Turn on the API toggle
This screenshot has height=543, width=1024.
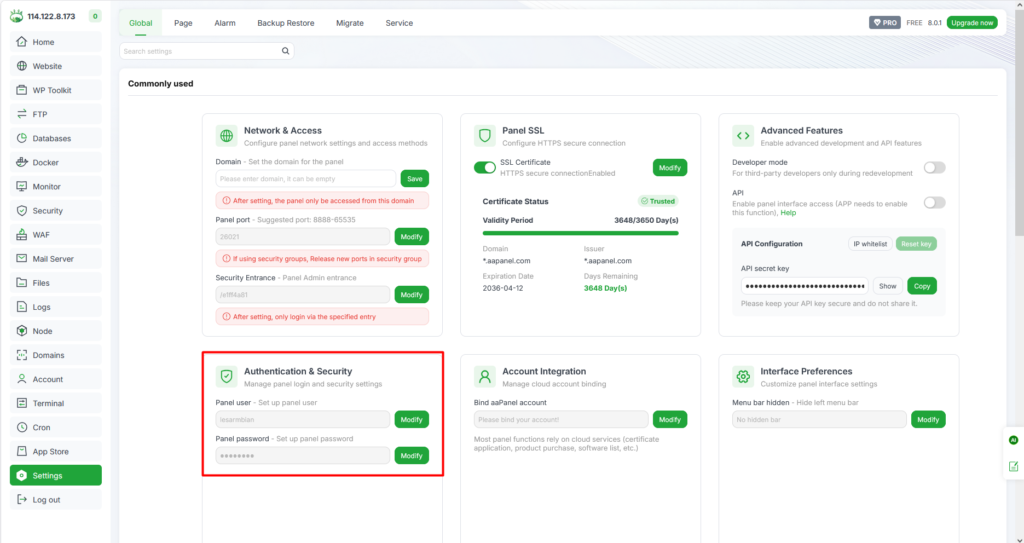(x=934, y=202)
